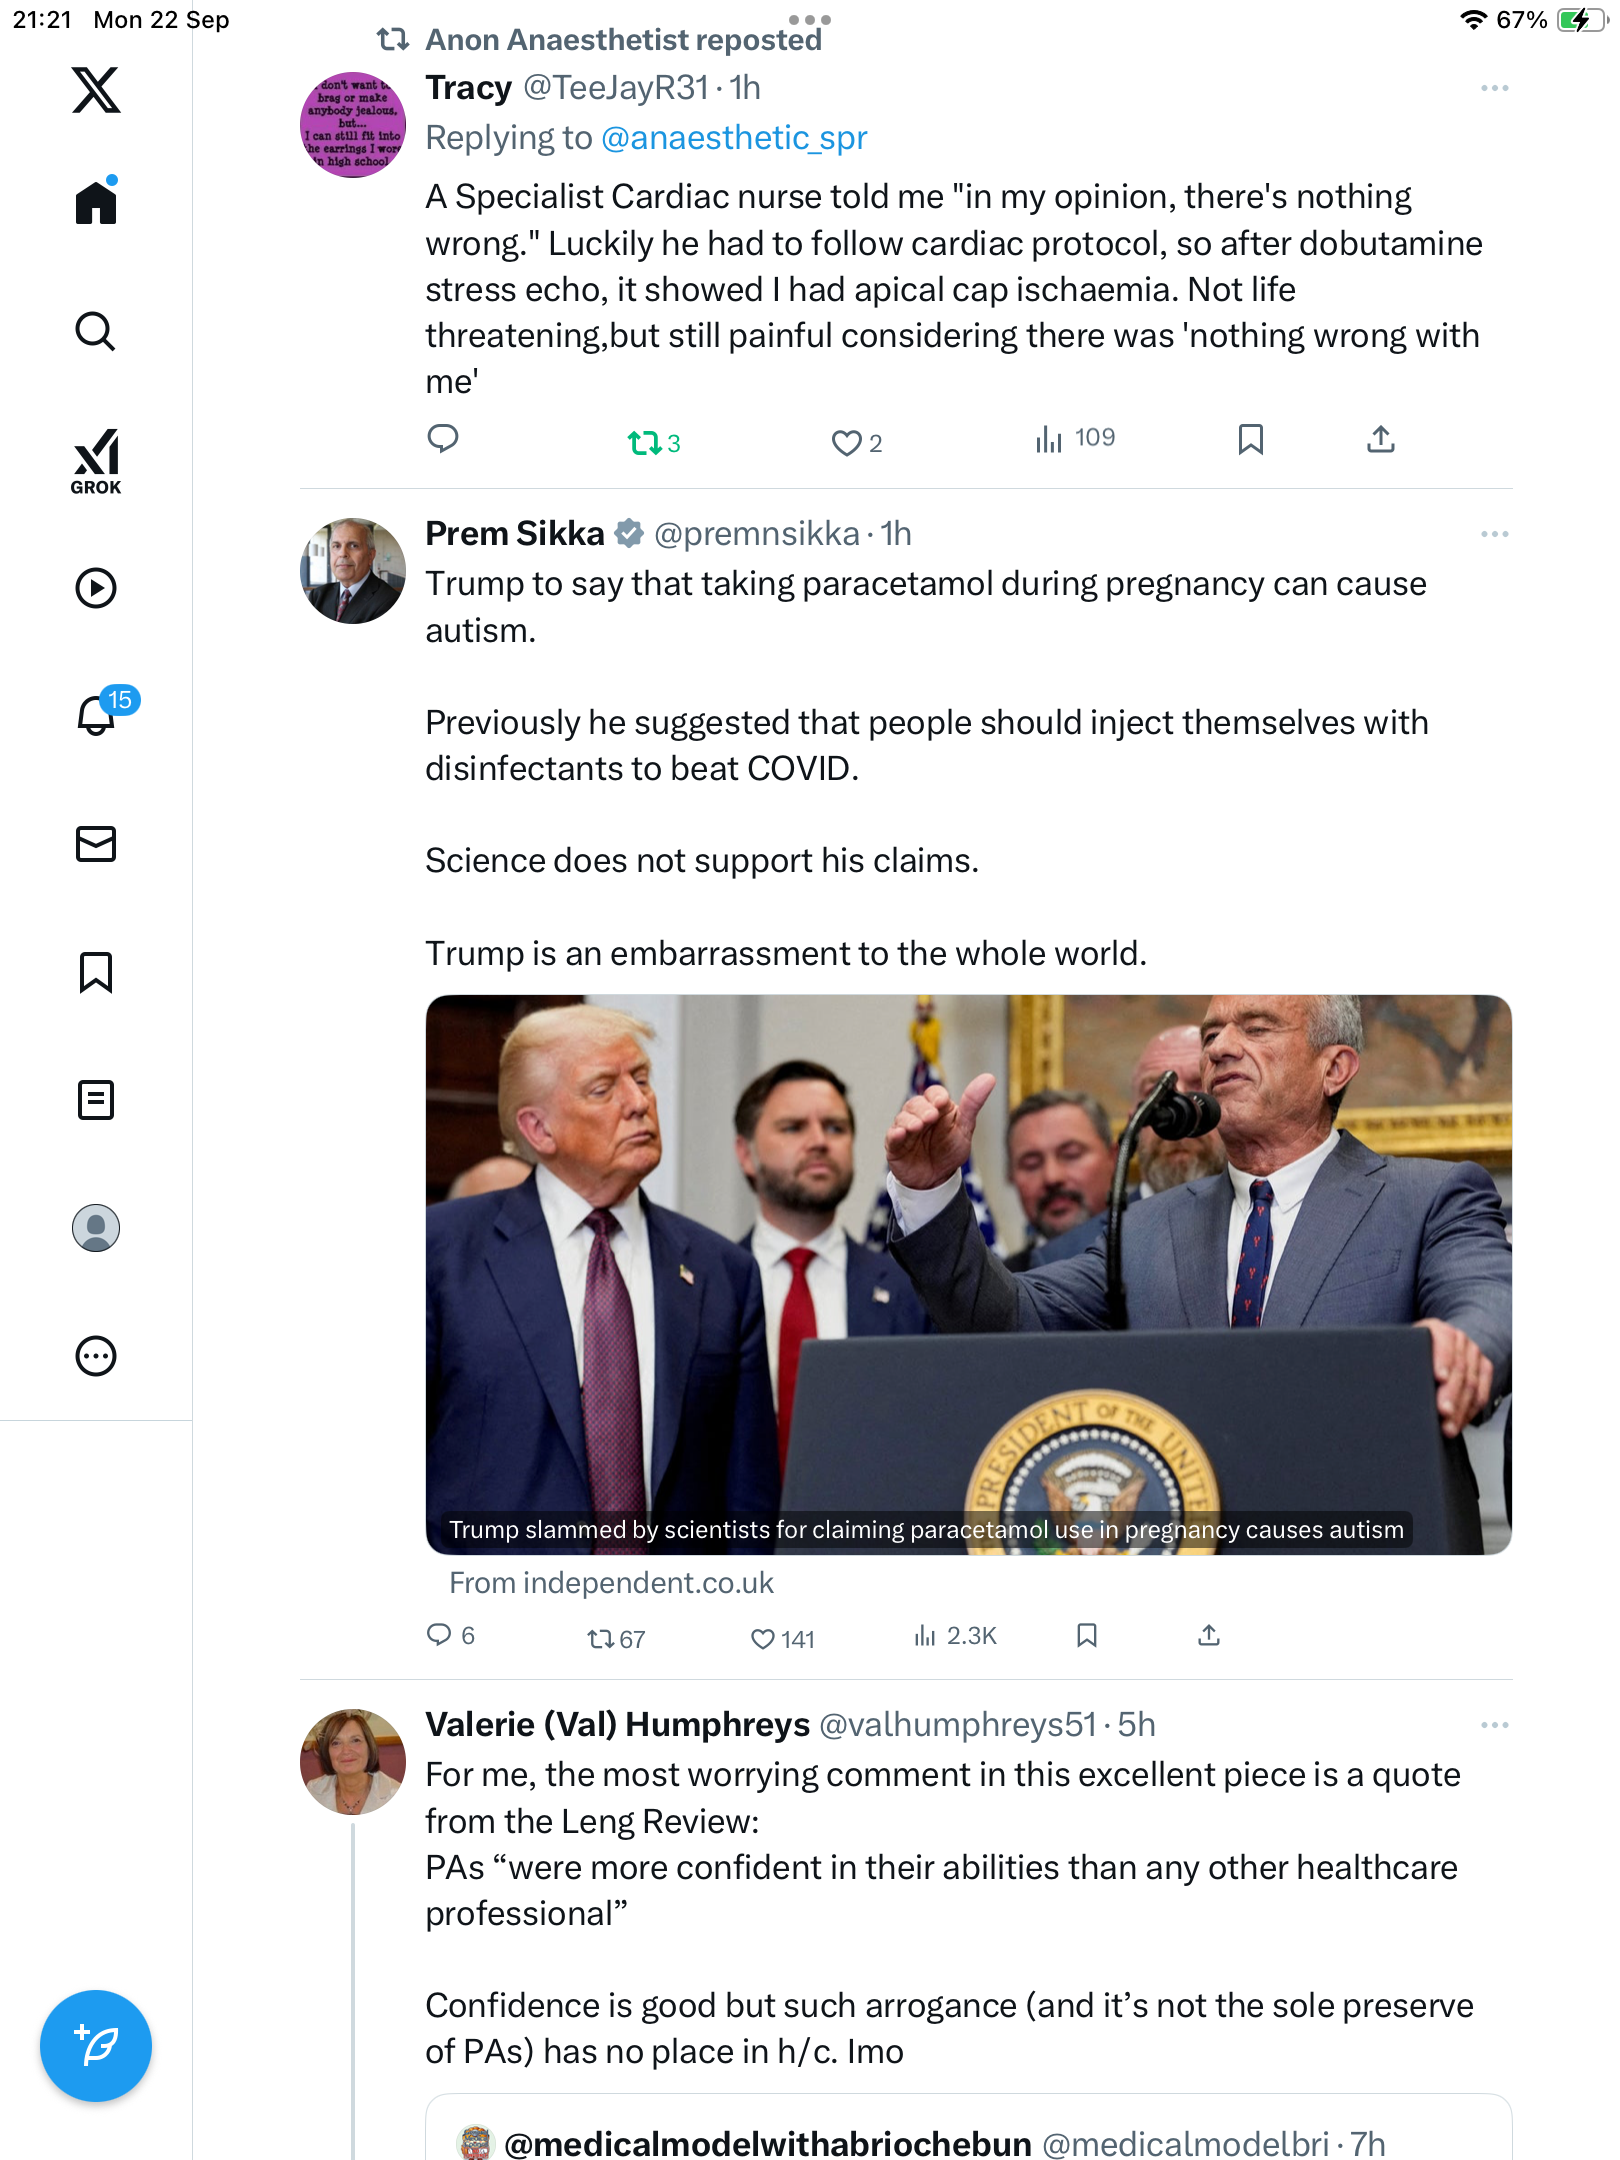Viewport: 1620px width, 2160px height.
Task: Open the Independent article image card
Action: [x=968, y=1273]
